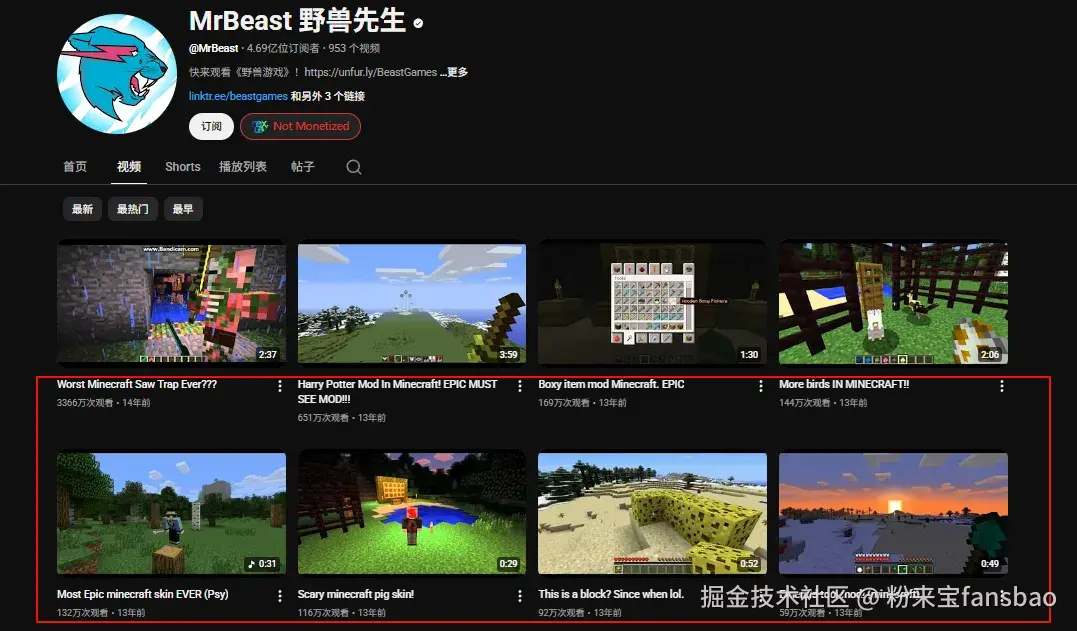This screenshot has width=1077, height=631.
Task: Open more options for Worst Minecraft Saw Trap video
Action: [280, 386]
